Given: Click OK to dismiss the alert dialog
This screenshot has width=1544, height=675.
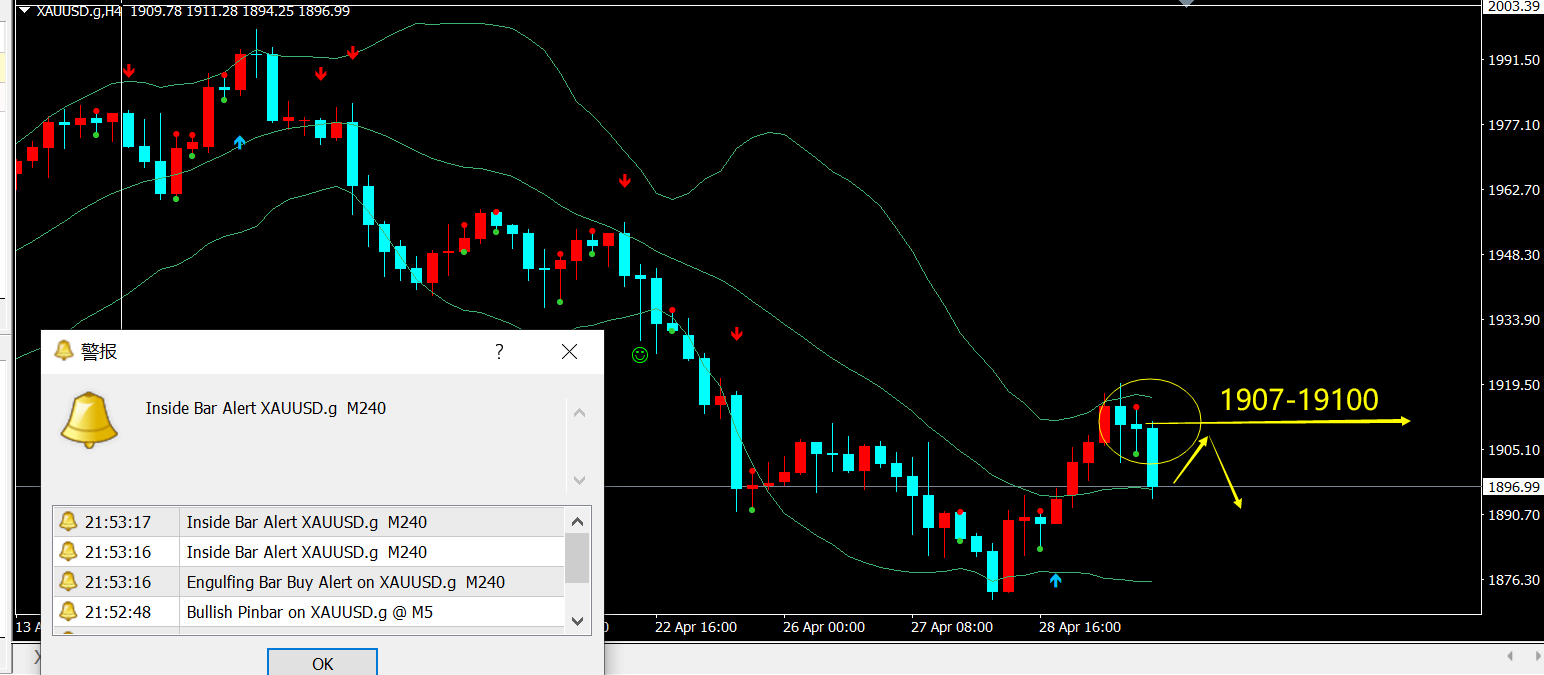Looking at the screenshot, I should tap(322, 663).
